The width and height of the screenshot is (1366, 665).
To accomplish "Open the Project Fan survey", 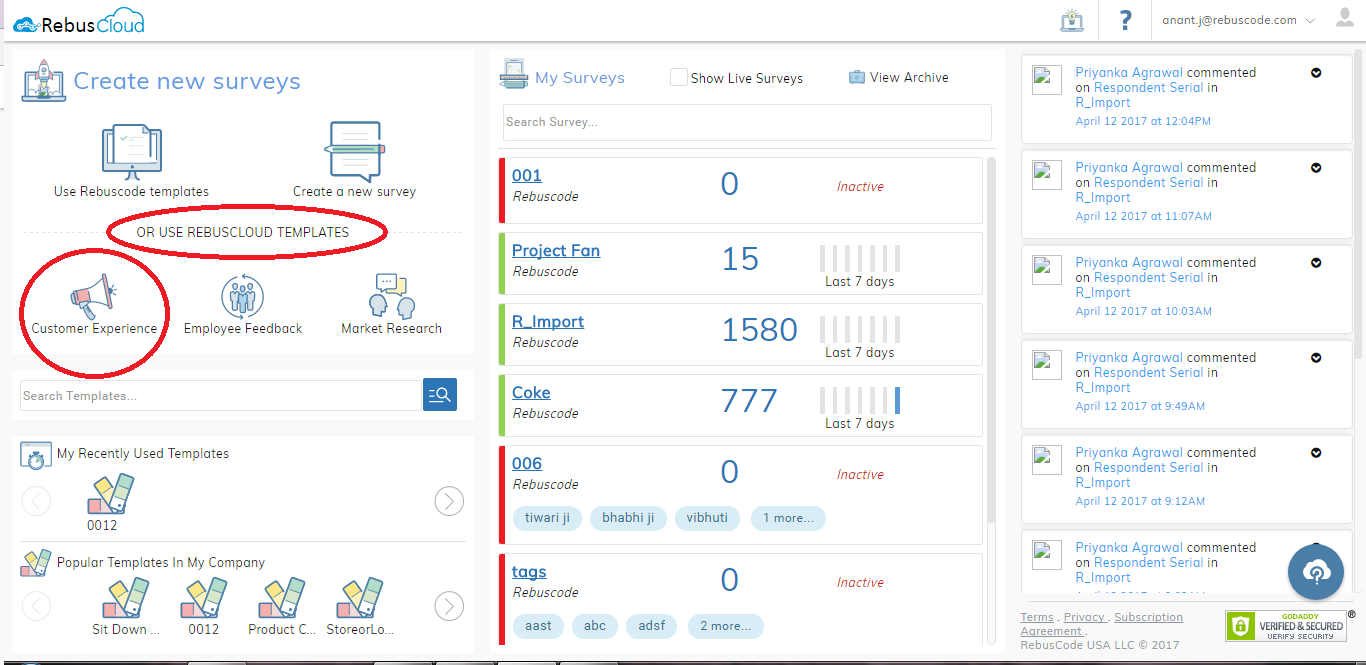I will tap(556, 251).
